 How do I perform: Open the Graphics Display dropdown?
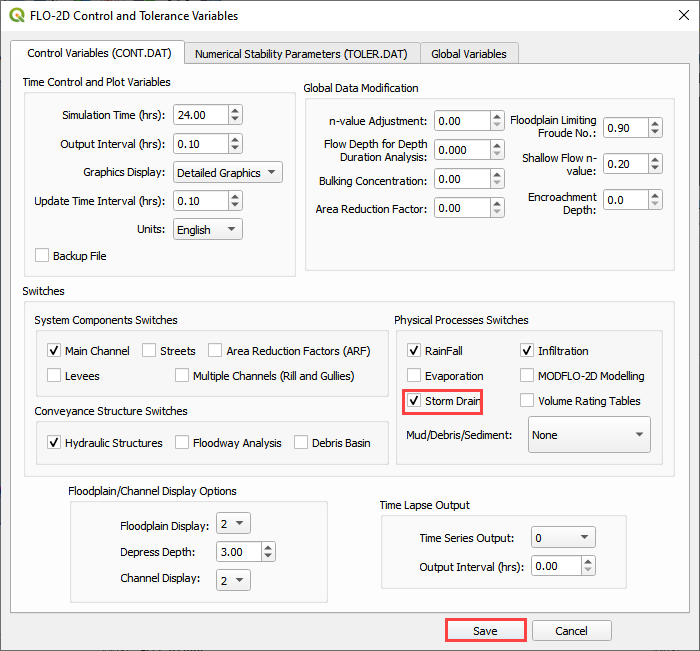[x=227, y=173]
